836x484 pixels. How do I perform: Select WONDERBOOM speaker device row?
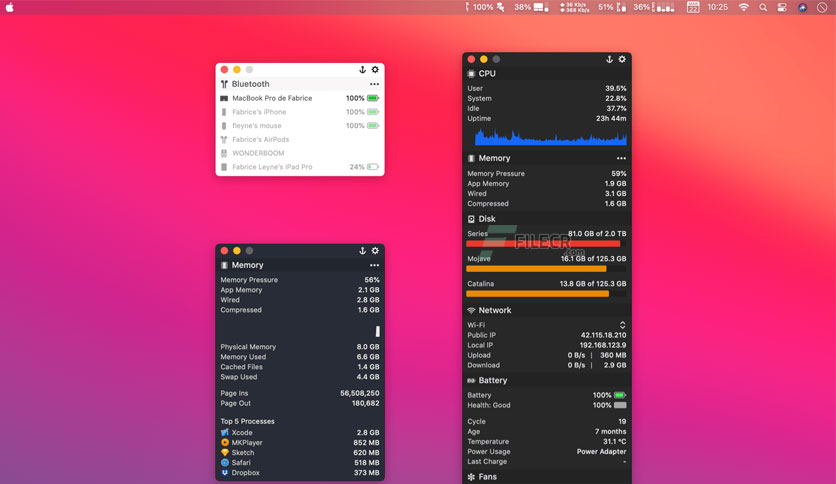click(300, 153)
